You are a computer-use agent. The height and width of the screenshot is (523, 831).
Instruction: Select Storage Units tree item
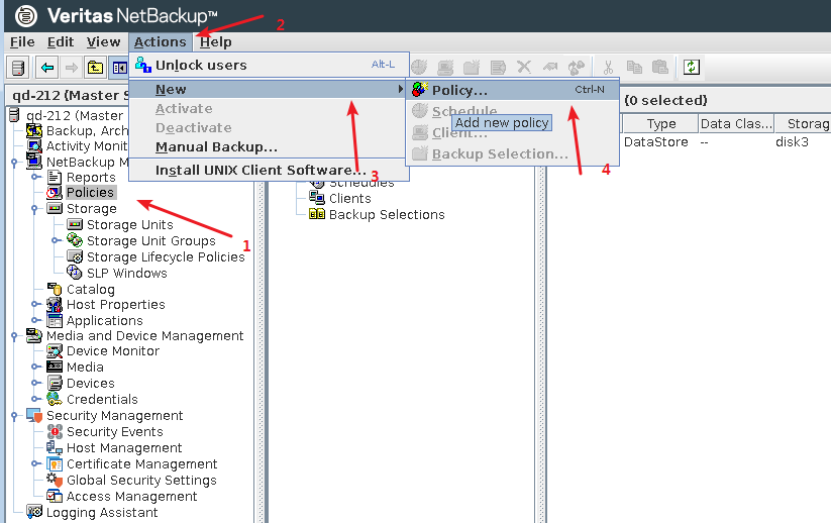click(130, 225)
